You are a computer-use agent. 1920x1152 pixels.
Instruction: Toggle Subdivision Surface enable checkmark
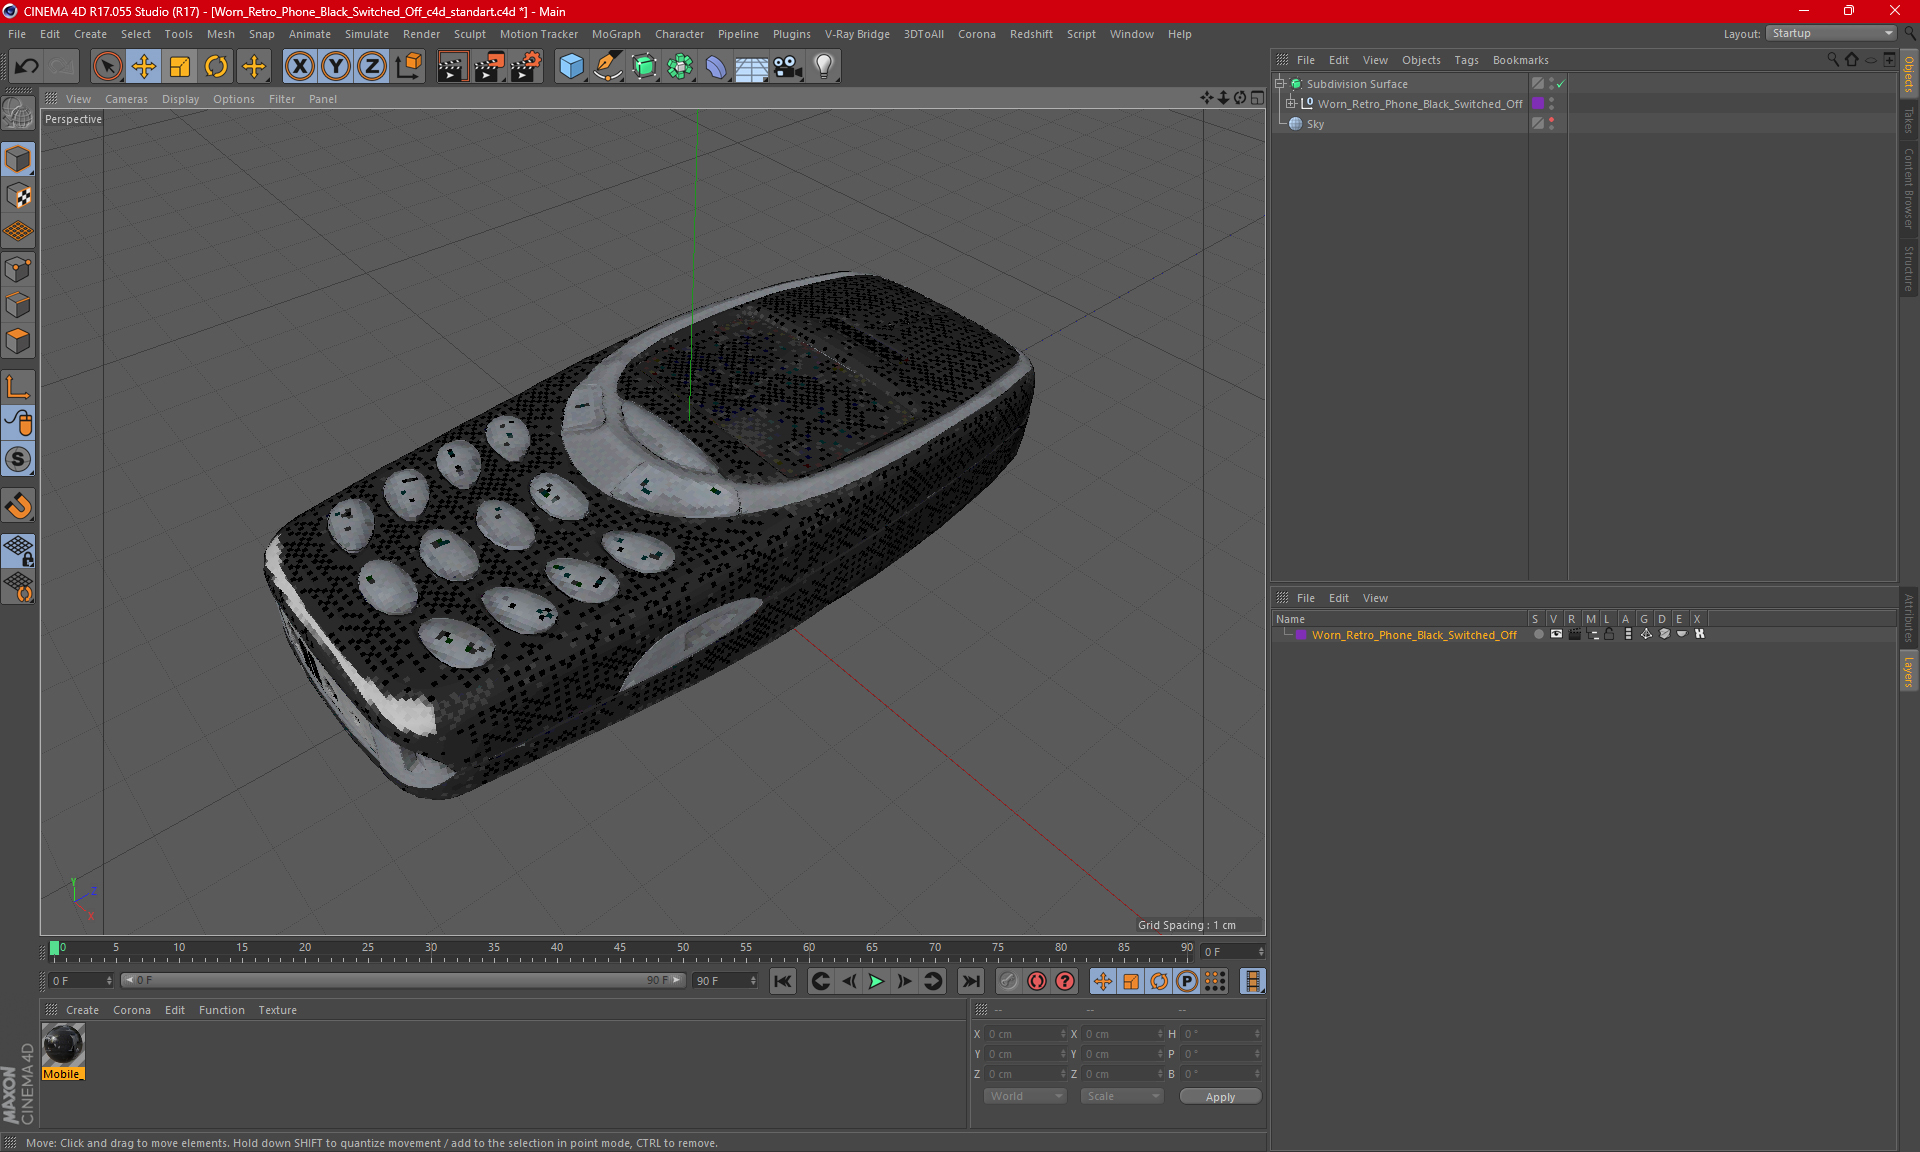tap(1560, 84)
